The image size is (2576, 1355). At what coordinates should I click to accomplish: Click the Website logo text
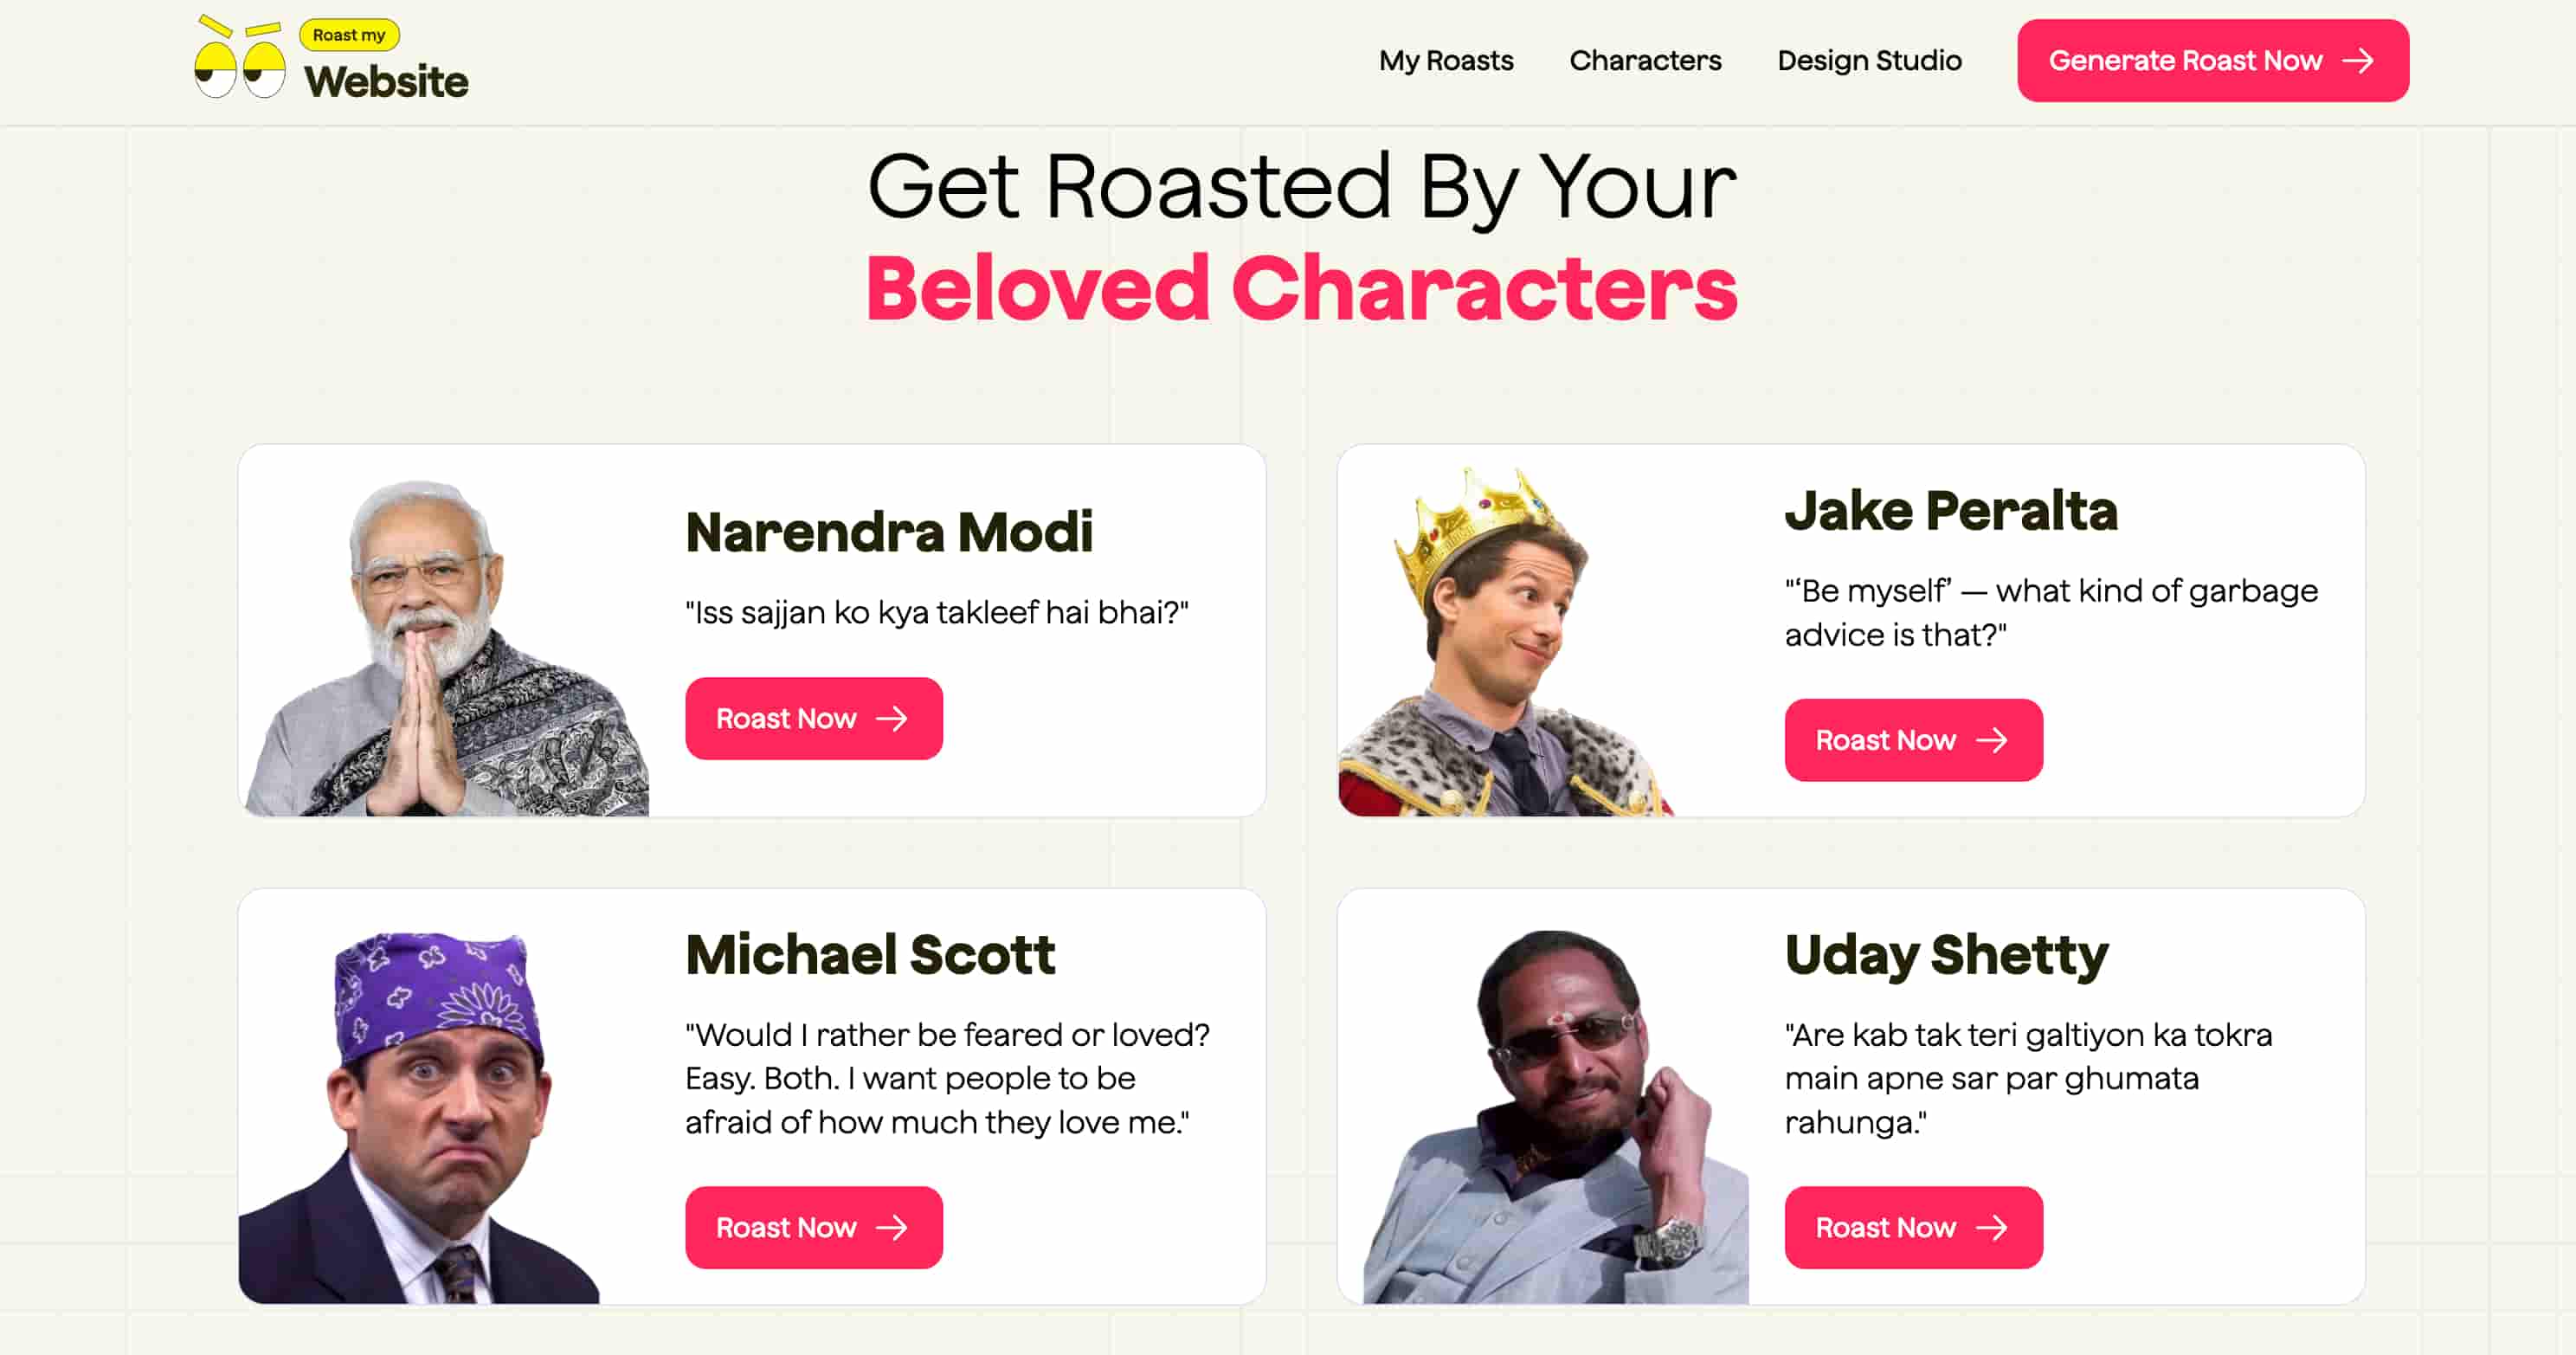pos(386,81)
